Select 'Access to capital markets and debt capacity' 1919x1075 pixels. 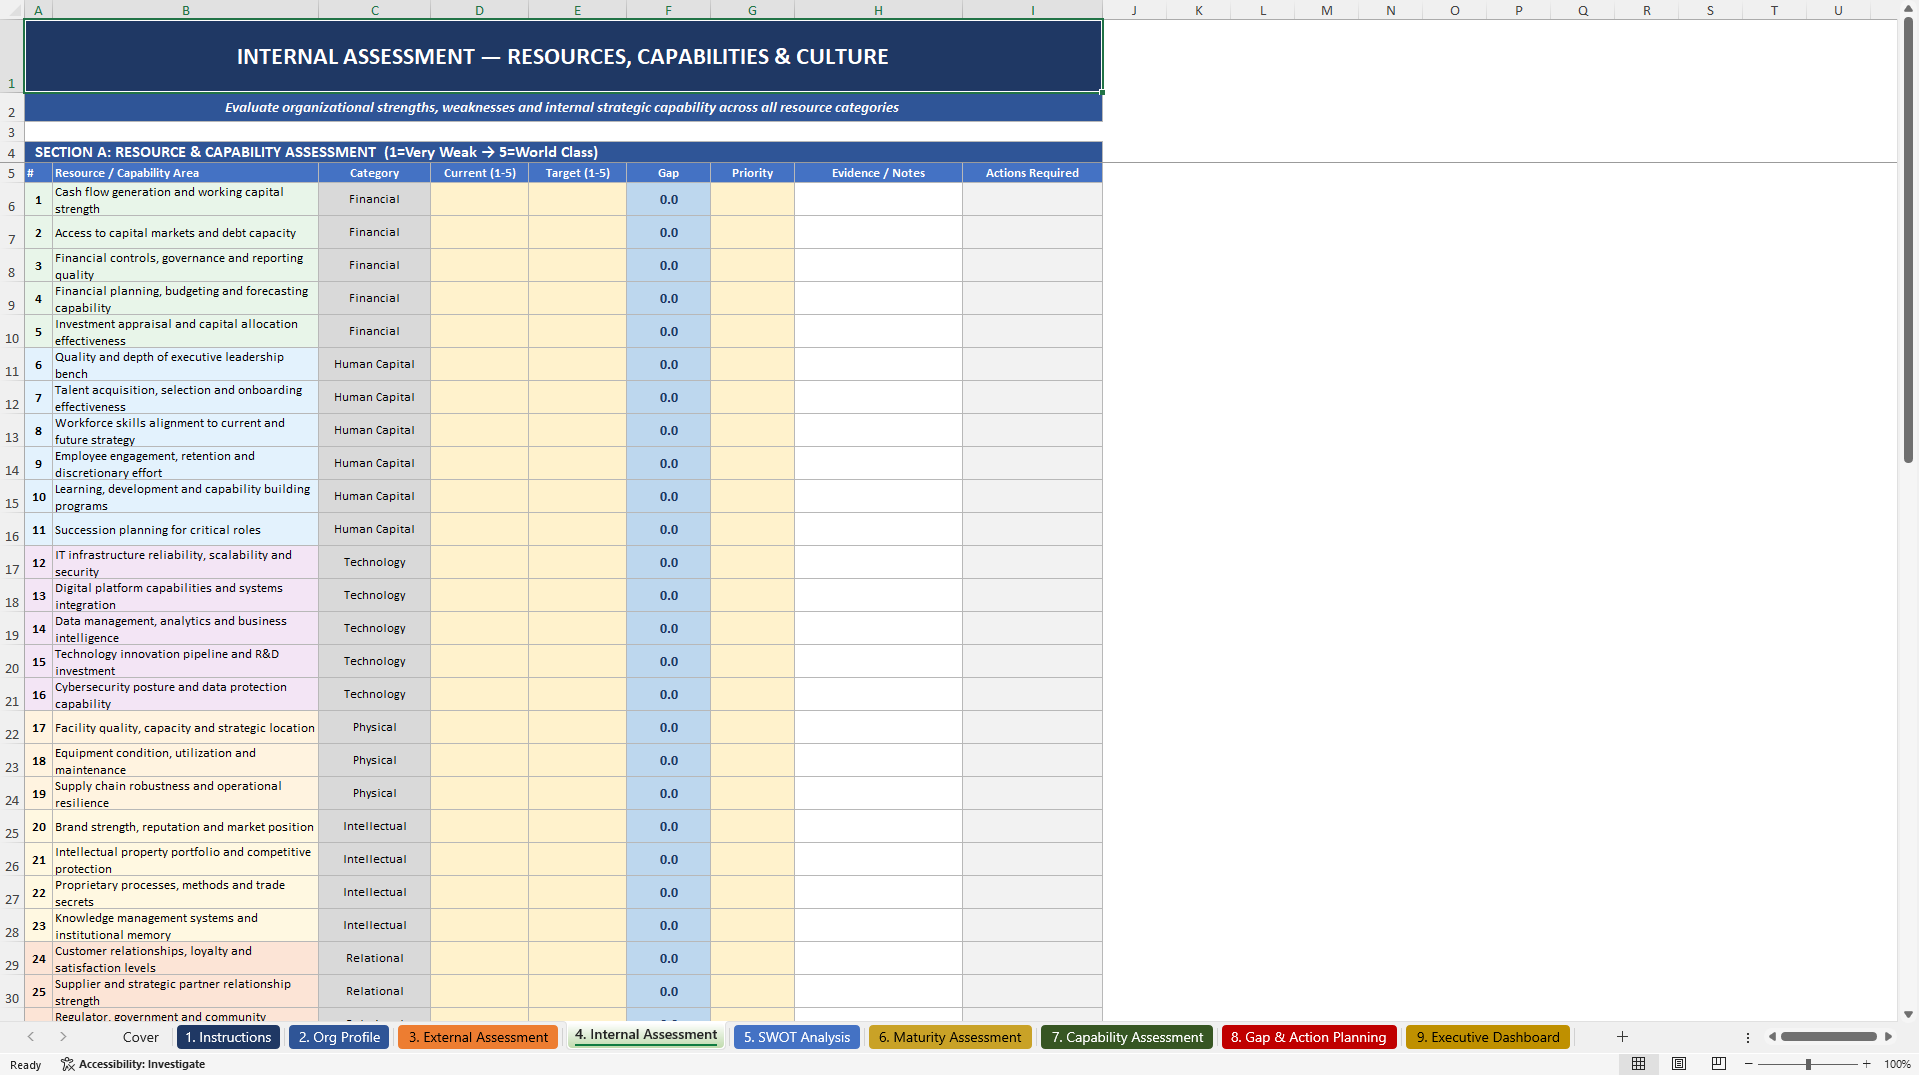pyautogui.click(x=186, y=232)
